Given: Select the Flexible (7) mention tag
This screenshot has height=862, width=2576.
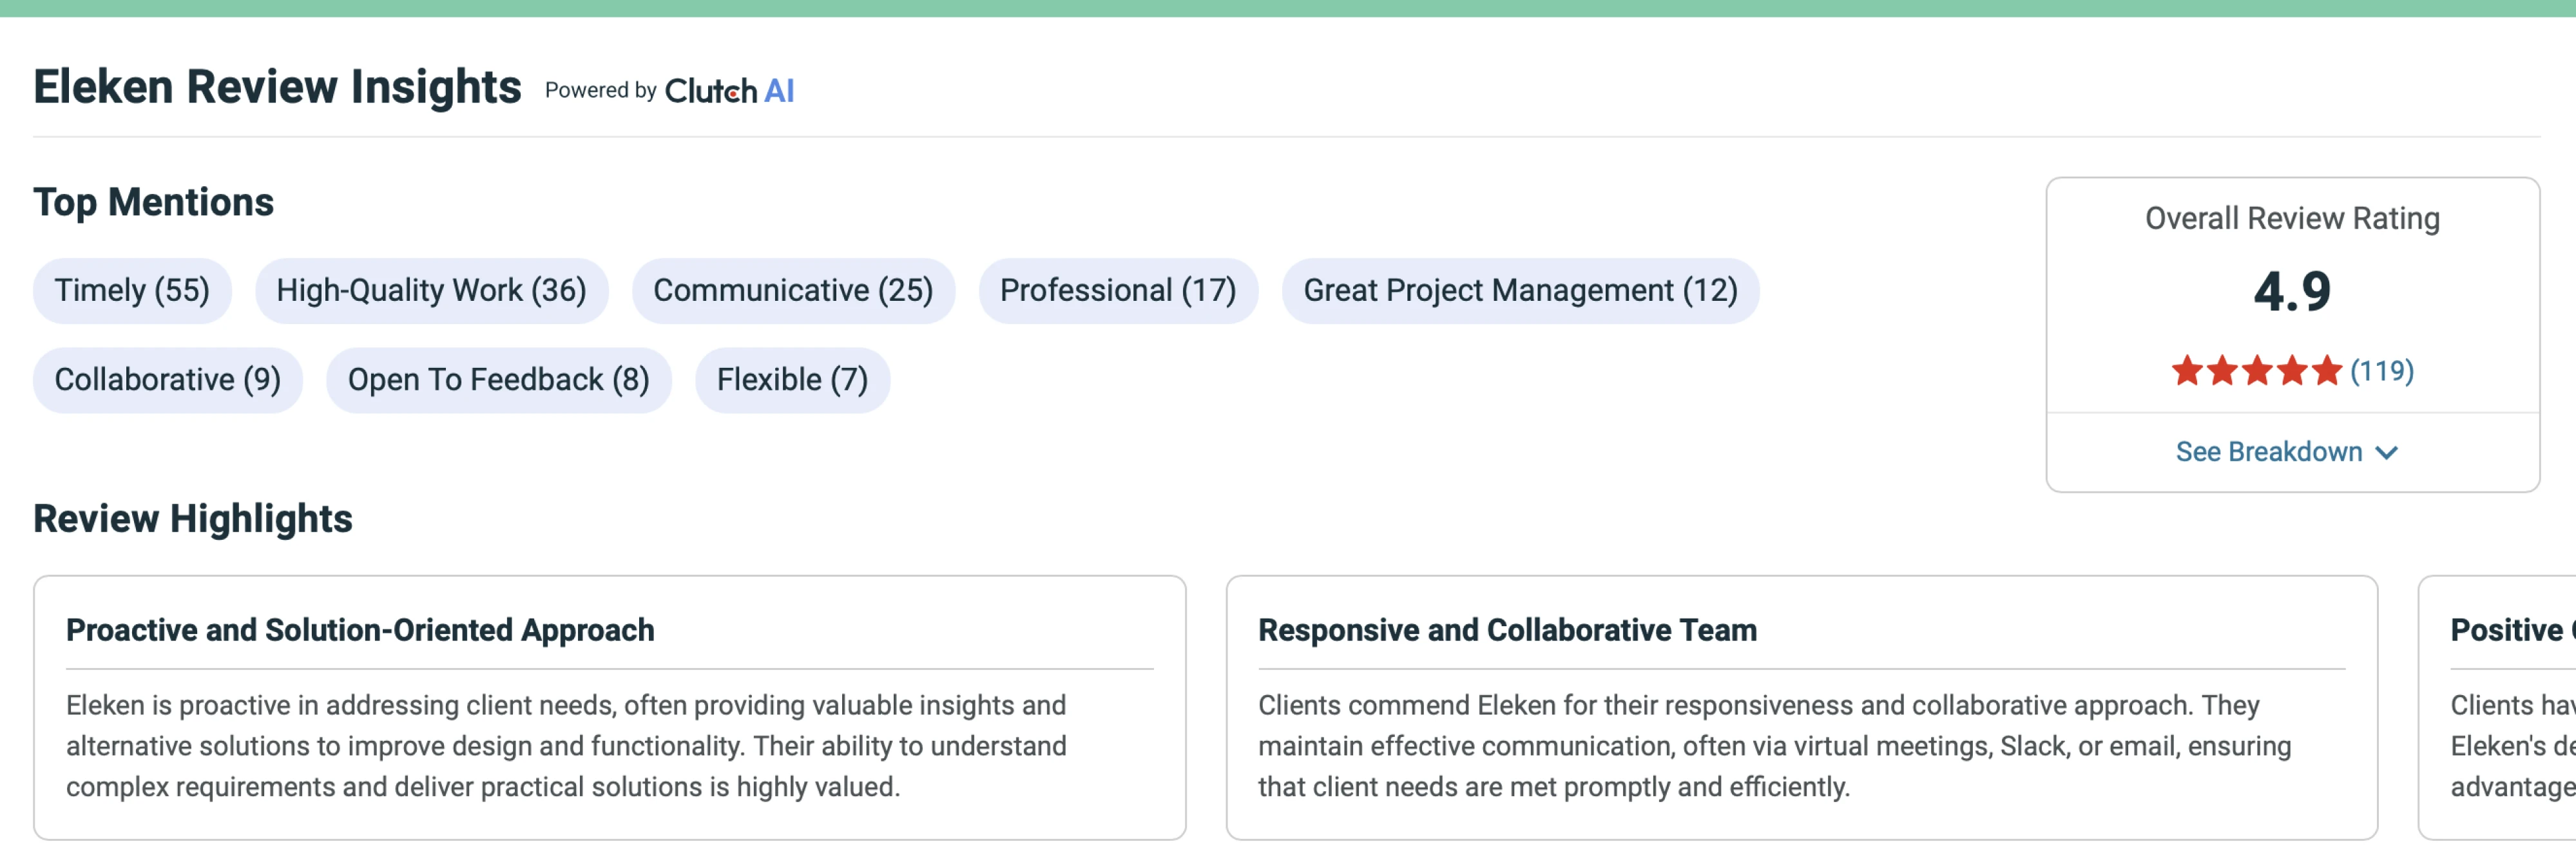Looking at the screenshot, I should point(791,379).
